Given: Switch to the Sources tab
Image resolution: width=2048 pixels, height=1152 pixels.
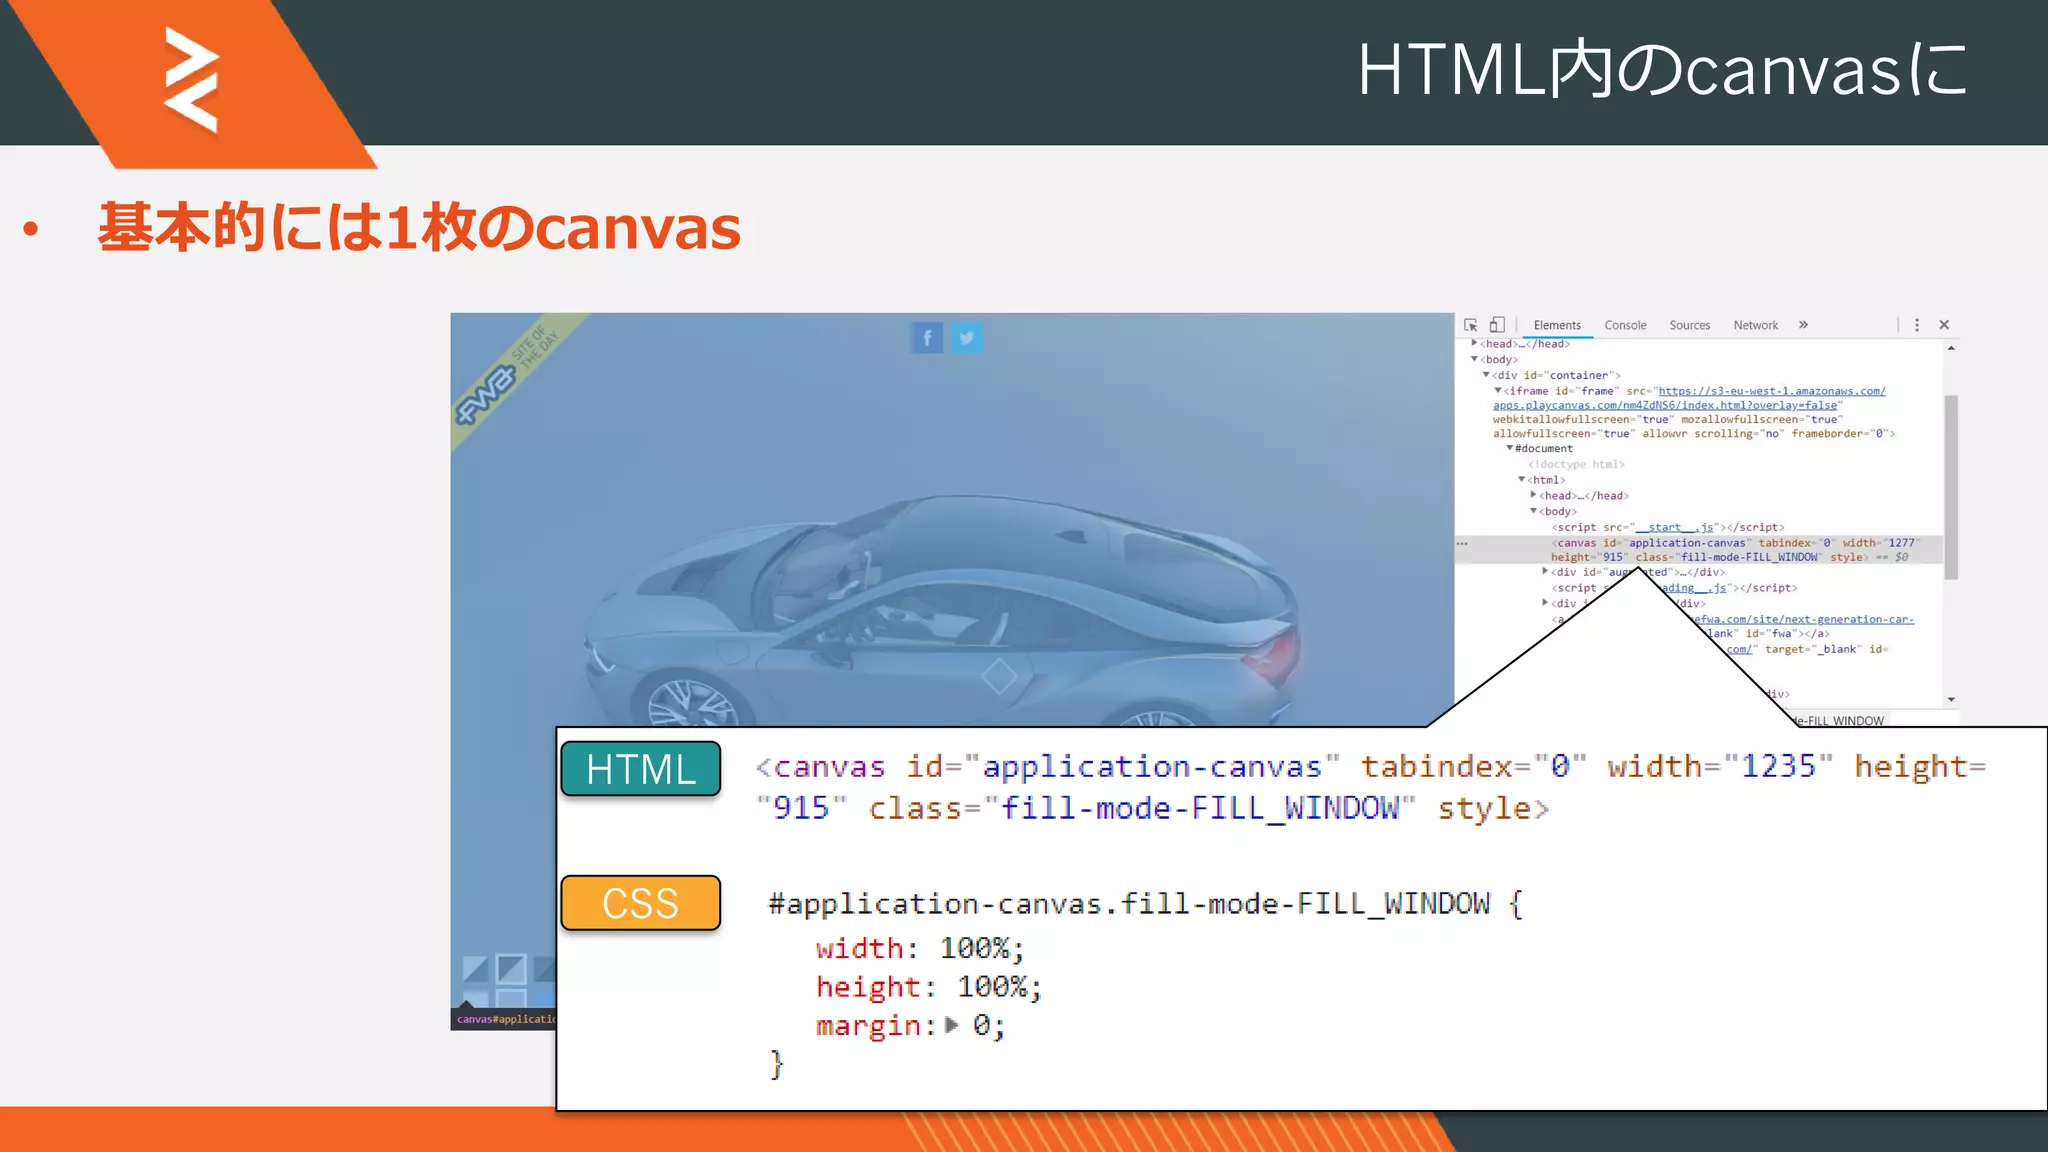Looking at the screenshot, I should click(x=1689, y=325).
